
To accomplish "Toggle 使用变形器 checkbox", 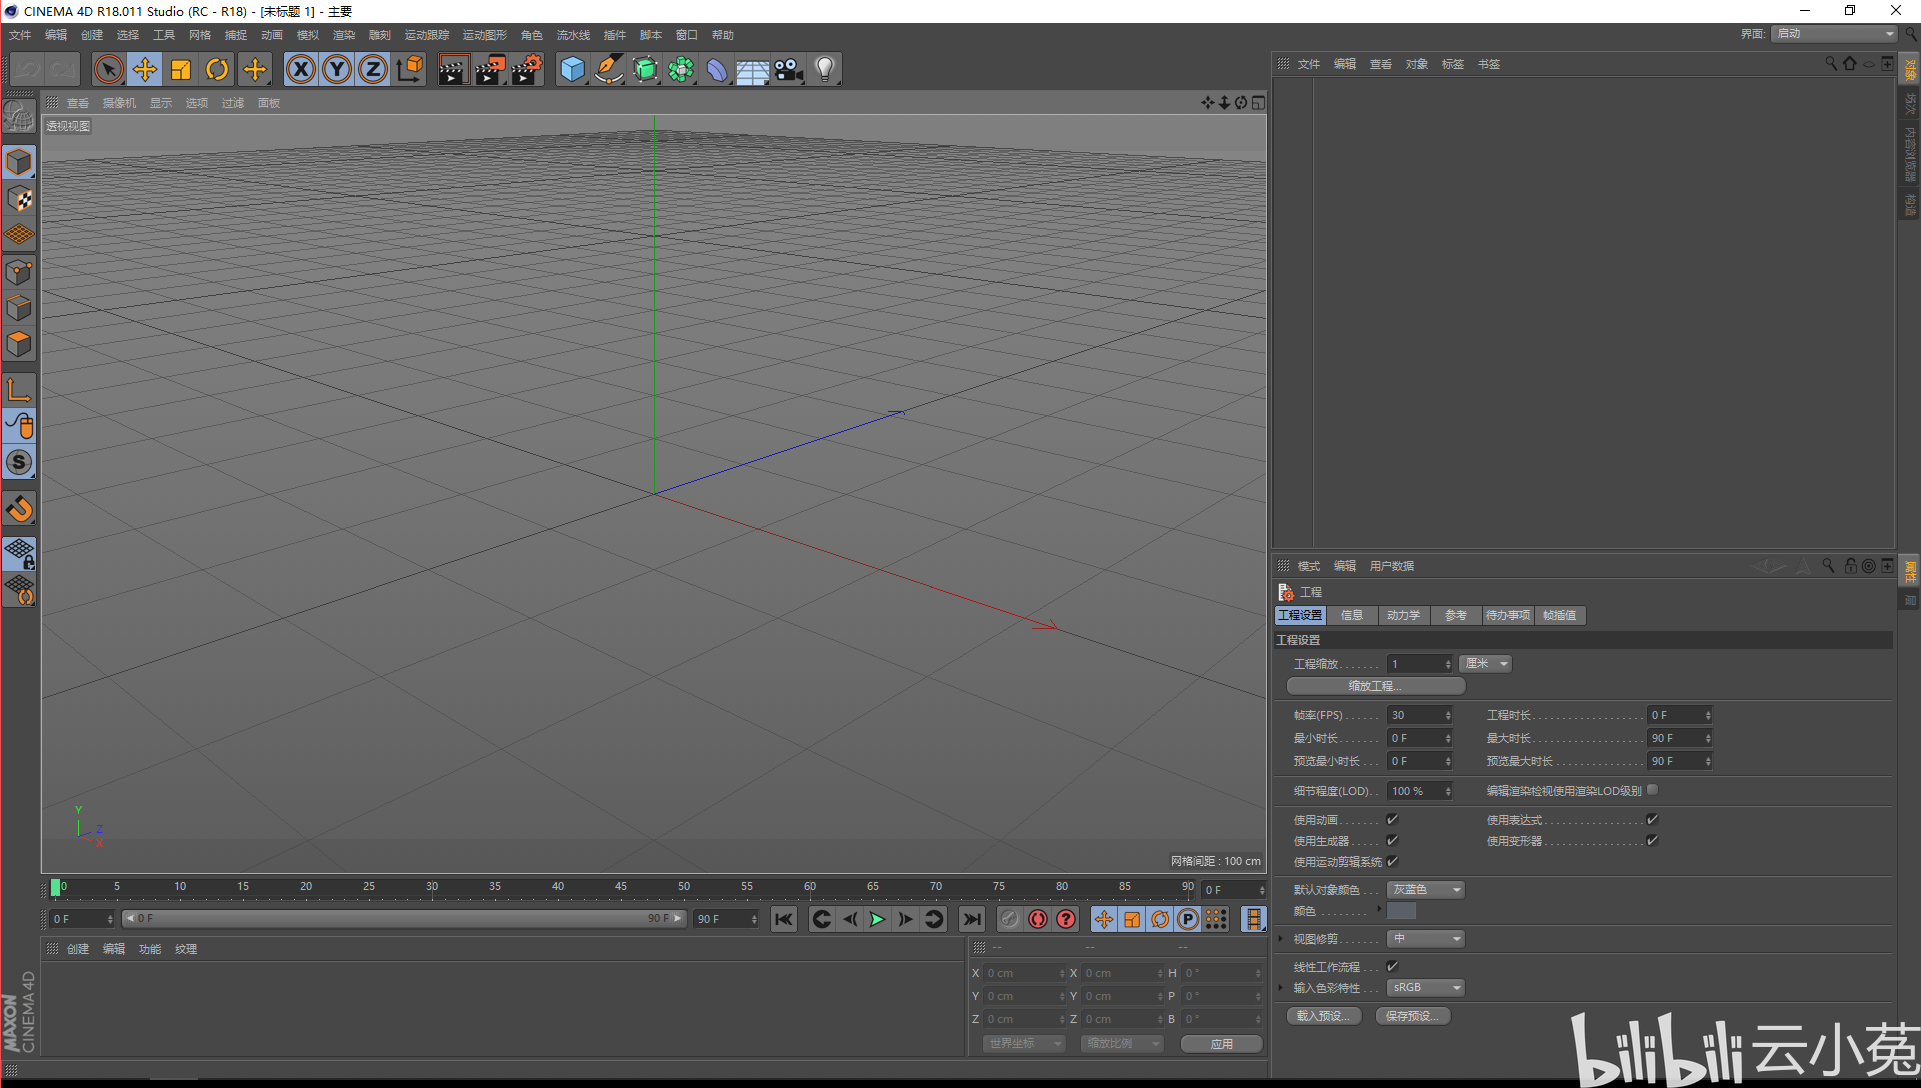I will (x=1652, y=840).
